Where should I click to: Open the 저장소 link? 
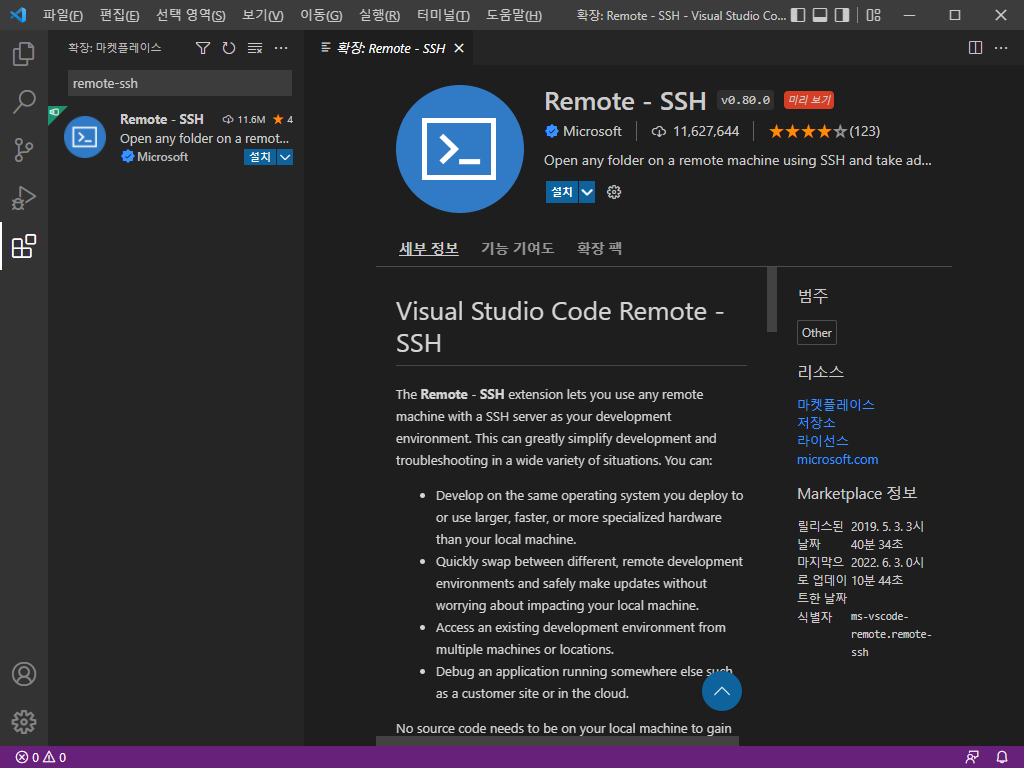coord(816,423)
